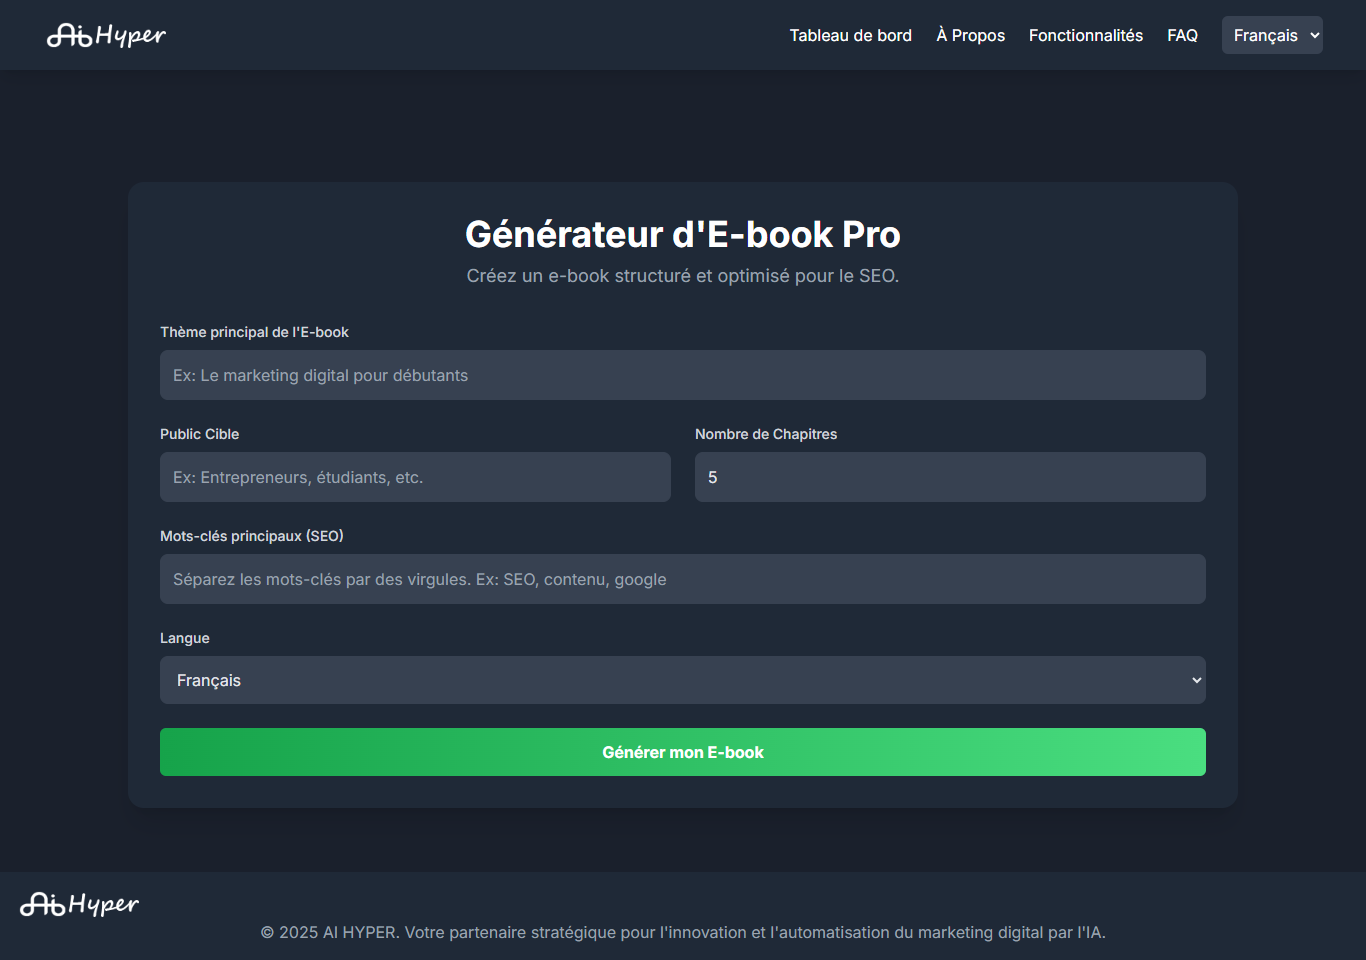The image size is (1366, 960).
Task: Click Générer mon E-book button
Action: pyautogui.click(x=683, y=752)
